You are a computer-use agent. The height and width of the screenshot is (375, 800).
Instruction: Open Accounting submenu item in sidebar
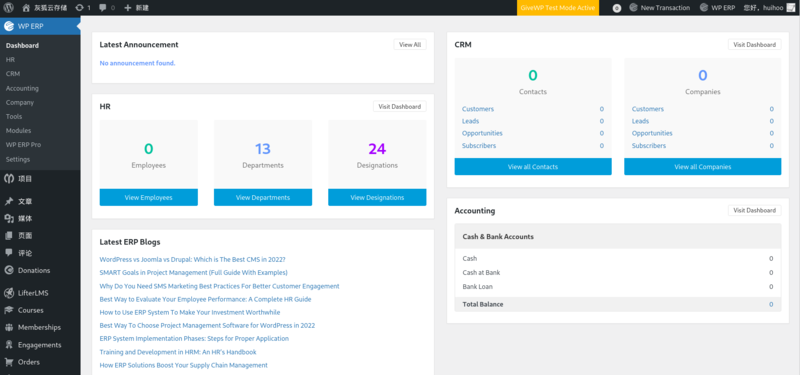click(x=22, y=88)
